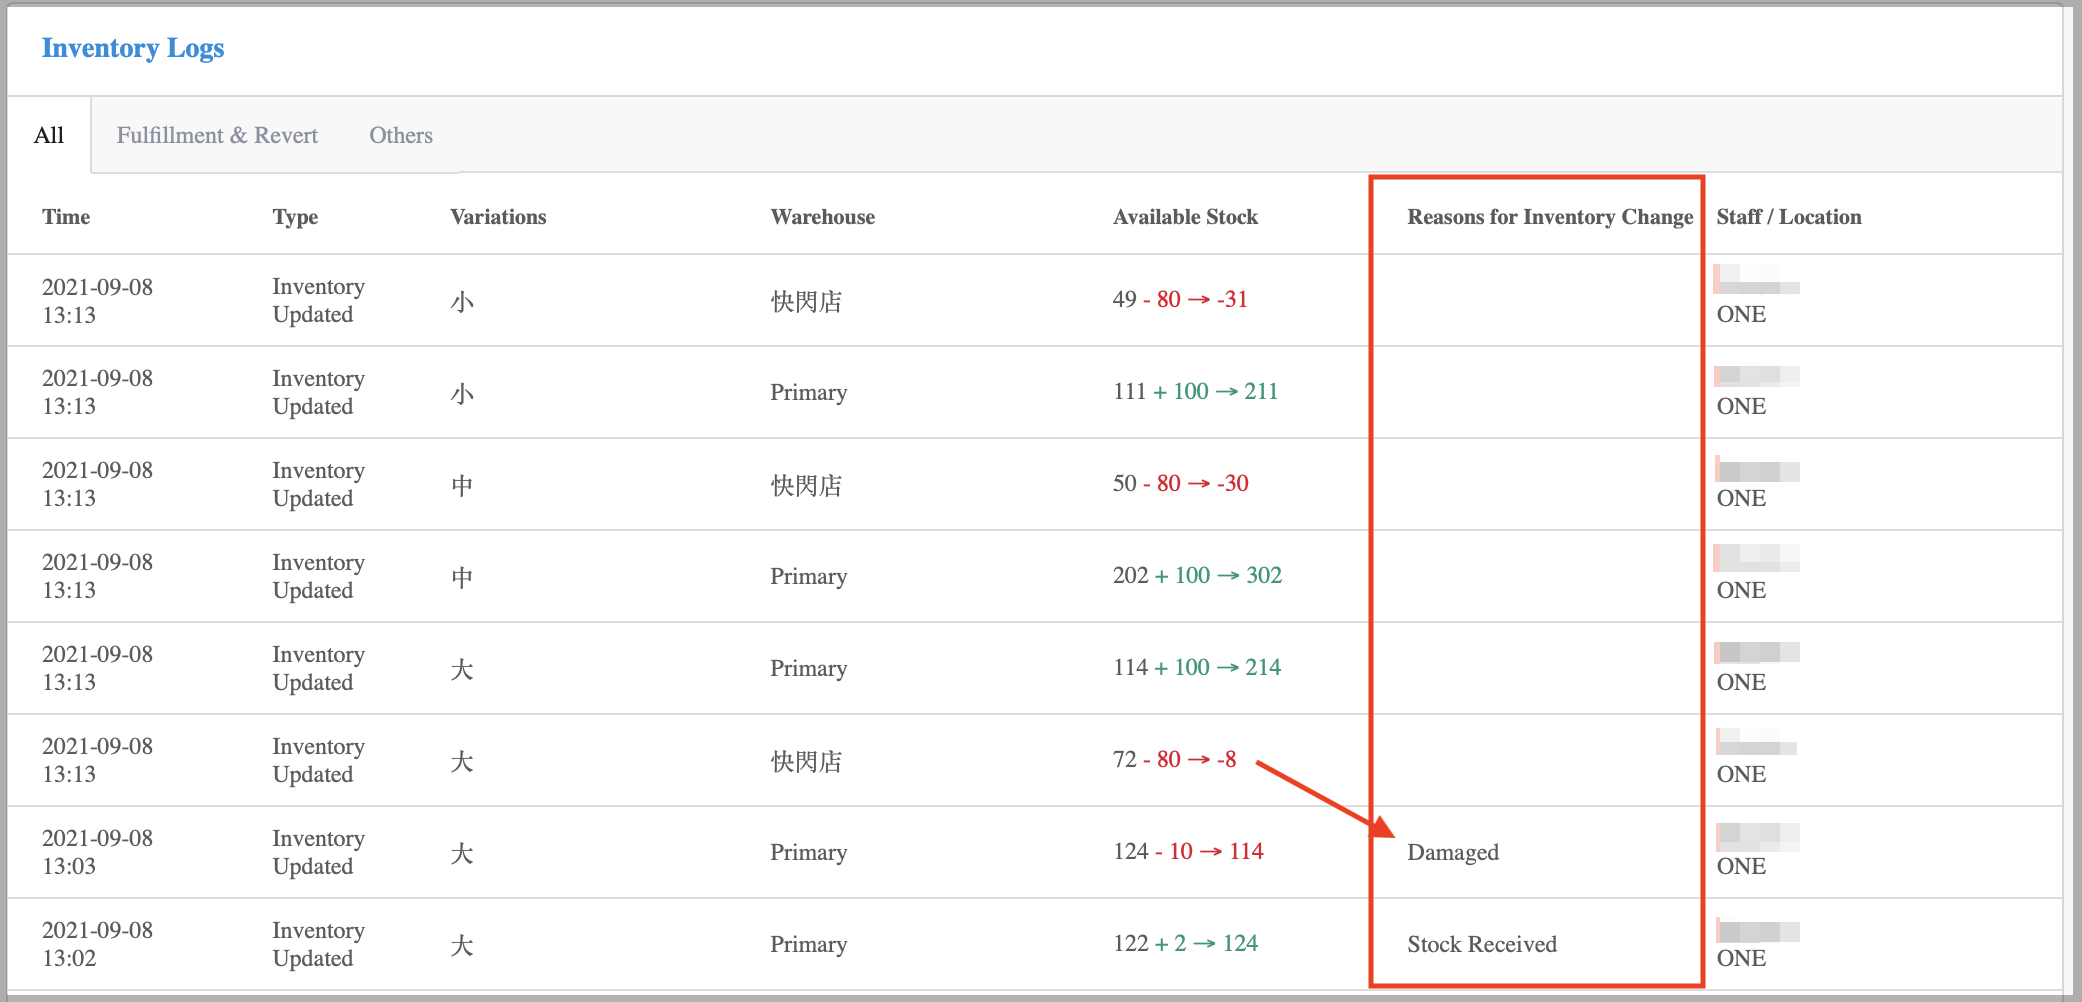Image resolution: width=2082 pixels, height=1002 pixels.
Task: Click variation 小 in the -31 stock row
Action: [x=462, y=301]
